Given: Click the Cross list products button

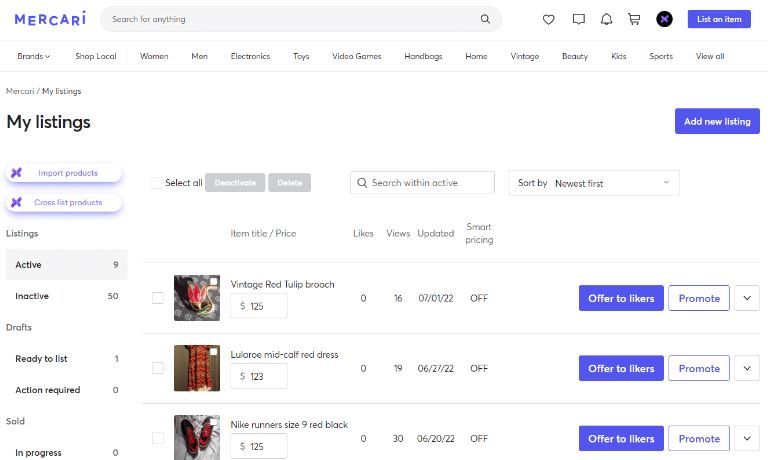Looking at the screenshot, I should coord(64,202).
